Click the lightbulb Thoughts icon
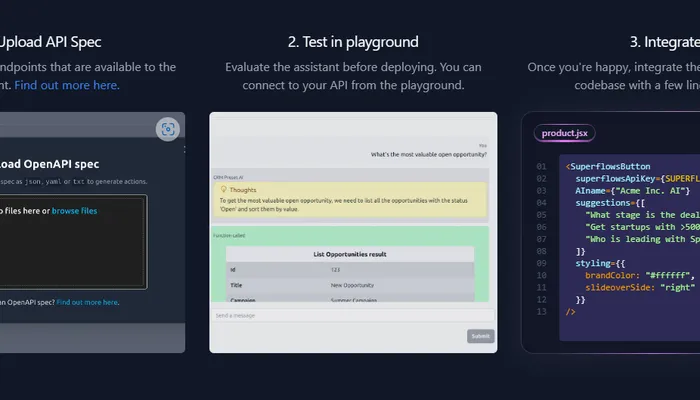Image resolution: width=700 pixels, height=400 pixels. pos(222,188)
